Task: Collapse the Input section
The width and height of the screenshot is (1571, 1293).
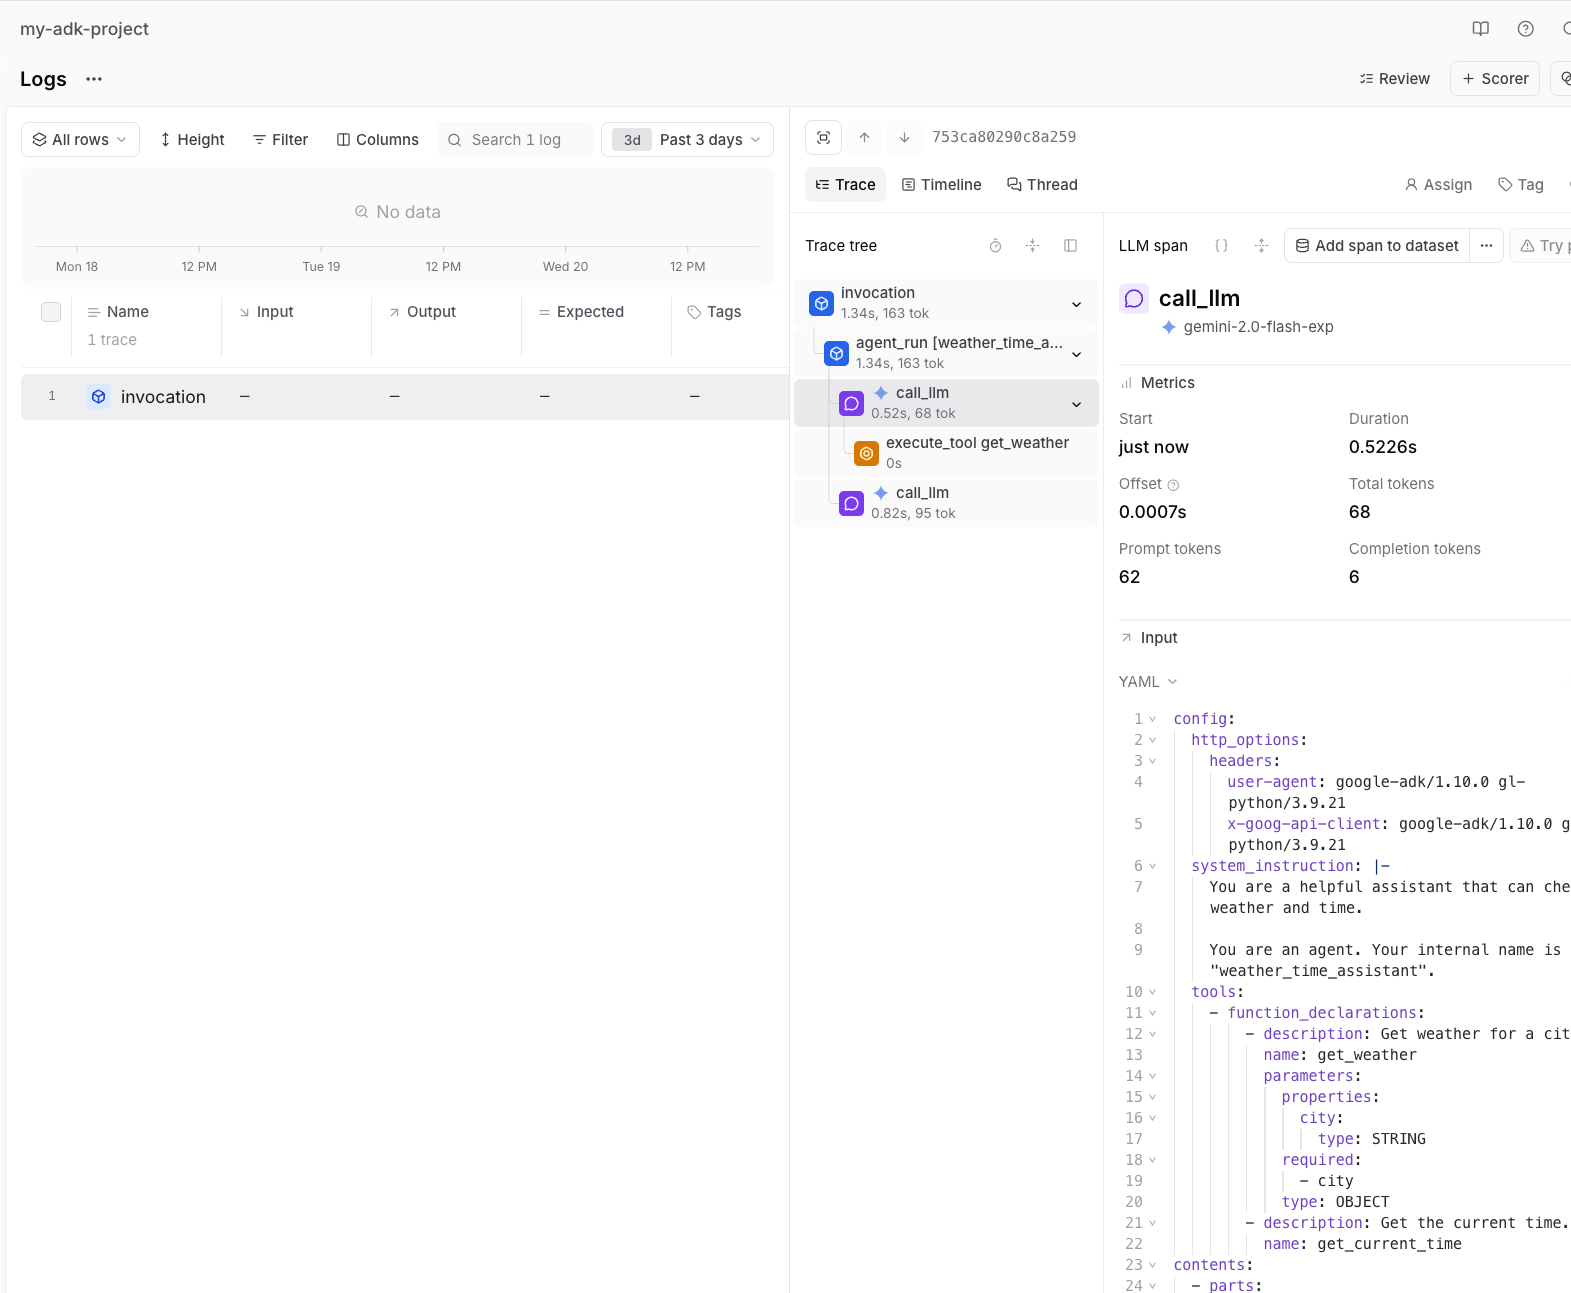Action: [x=1149, y=638]
